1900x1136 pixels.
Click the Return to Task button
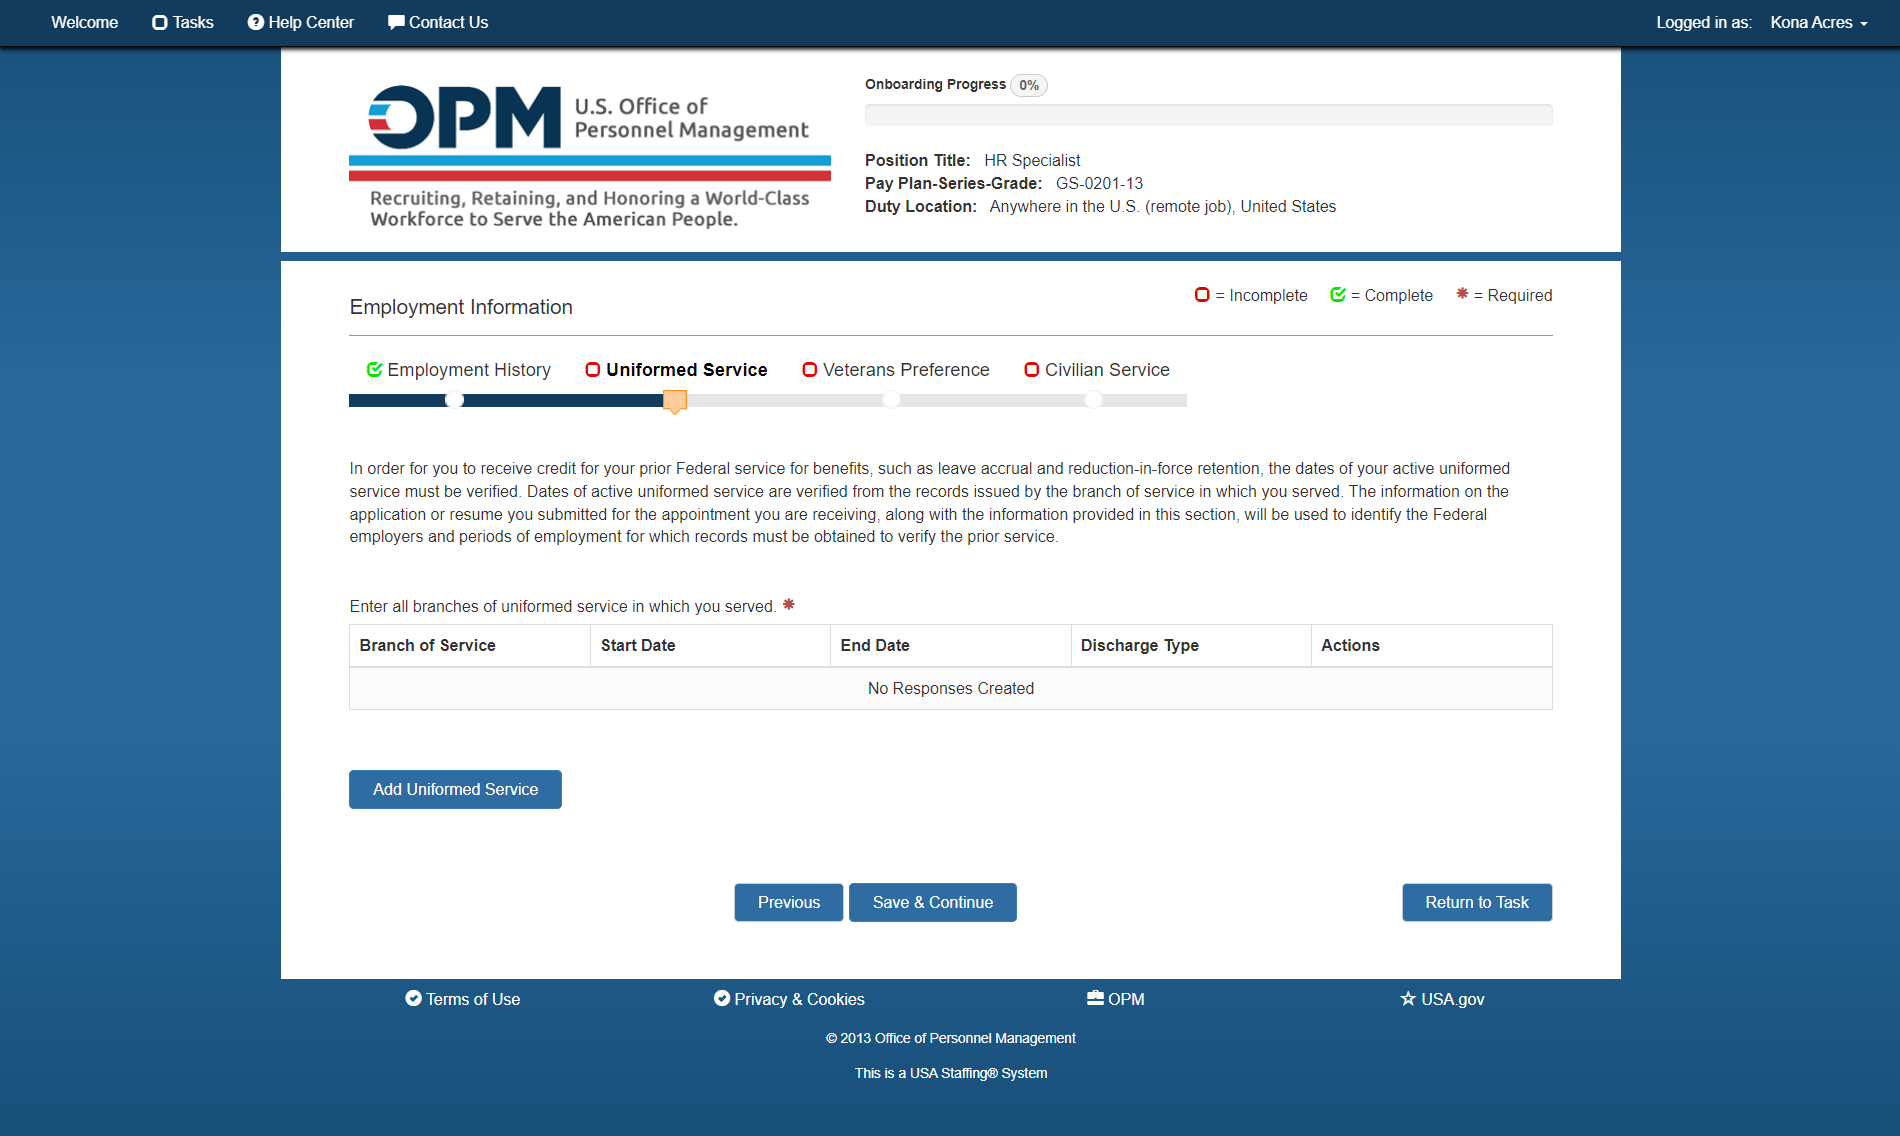[x=1477, y=902]
